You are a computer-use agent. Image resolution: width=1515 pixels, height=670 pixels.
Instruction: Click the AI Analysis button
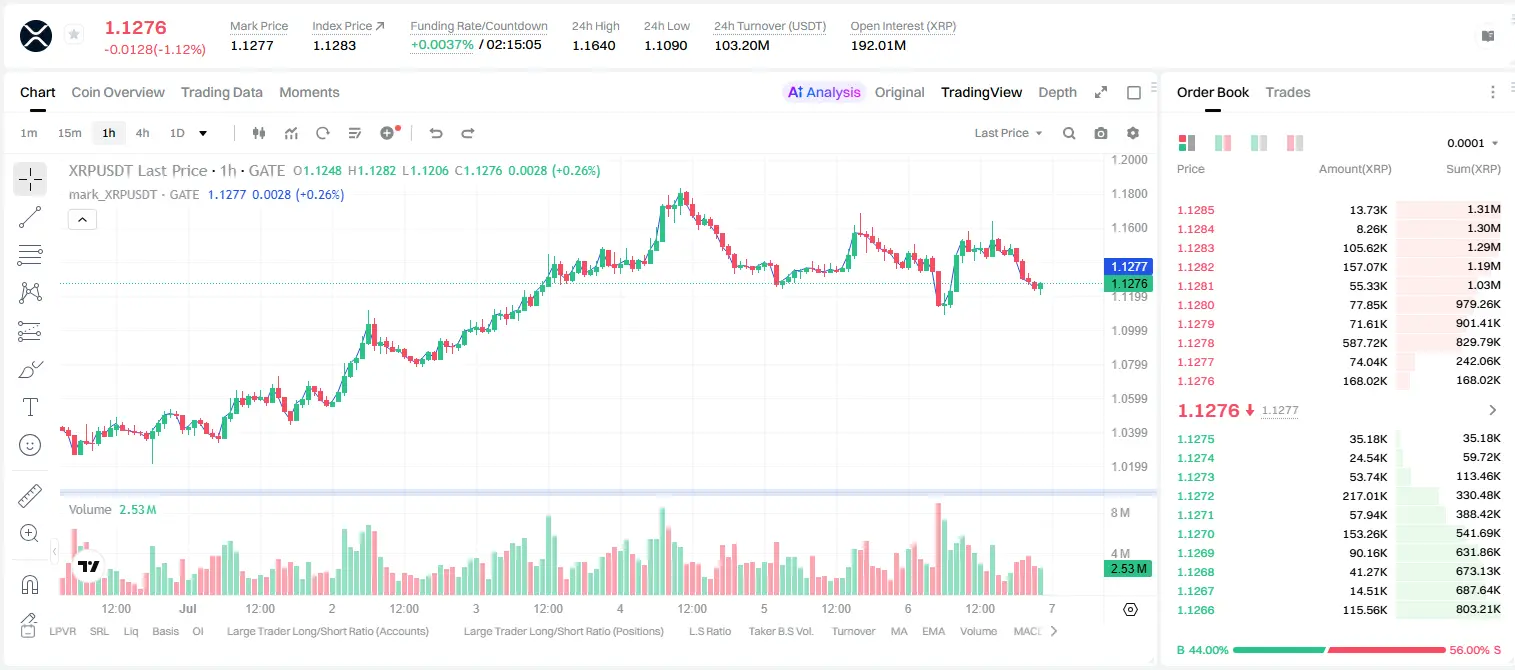(824, 92)
